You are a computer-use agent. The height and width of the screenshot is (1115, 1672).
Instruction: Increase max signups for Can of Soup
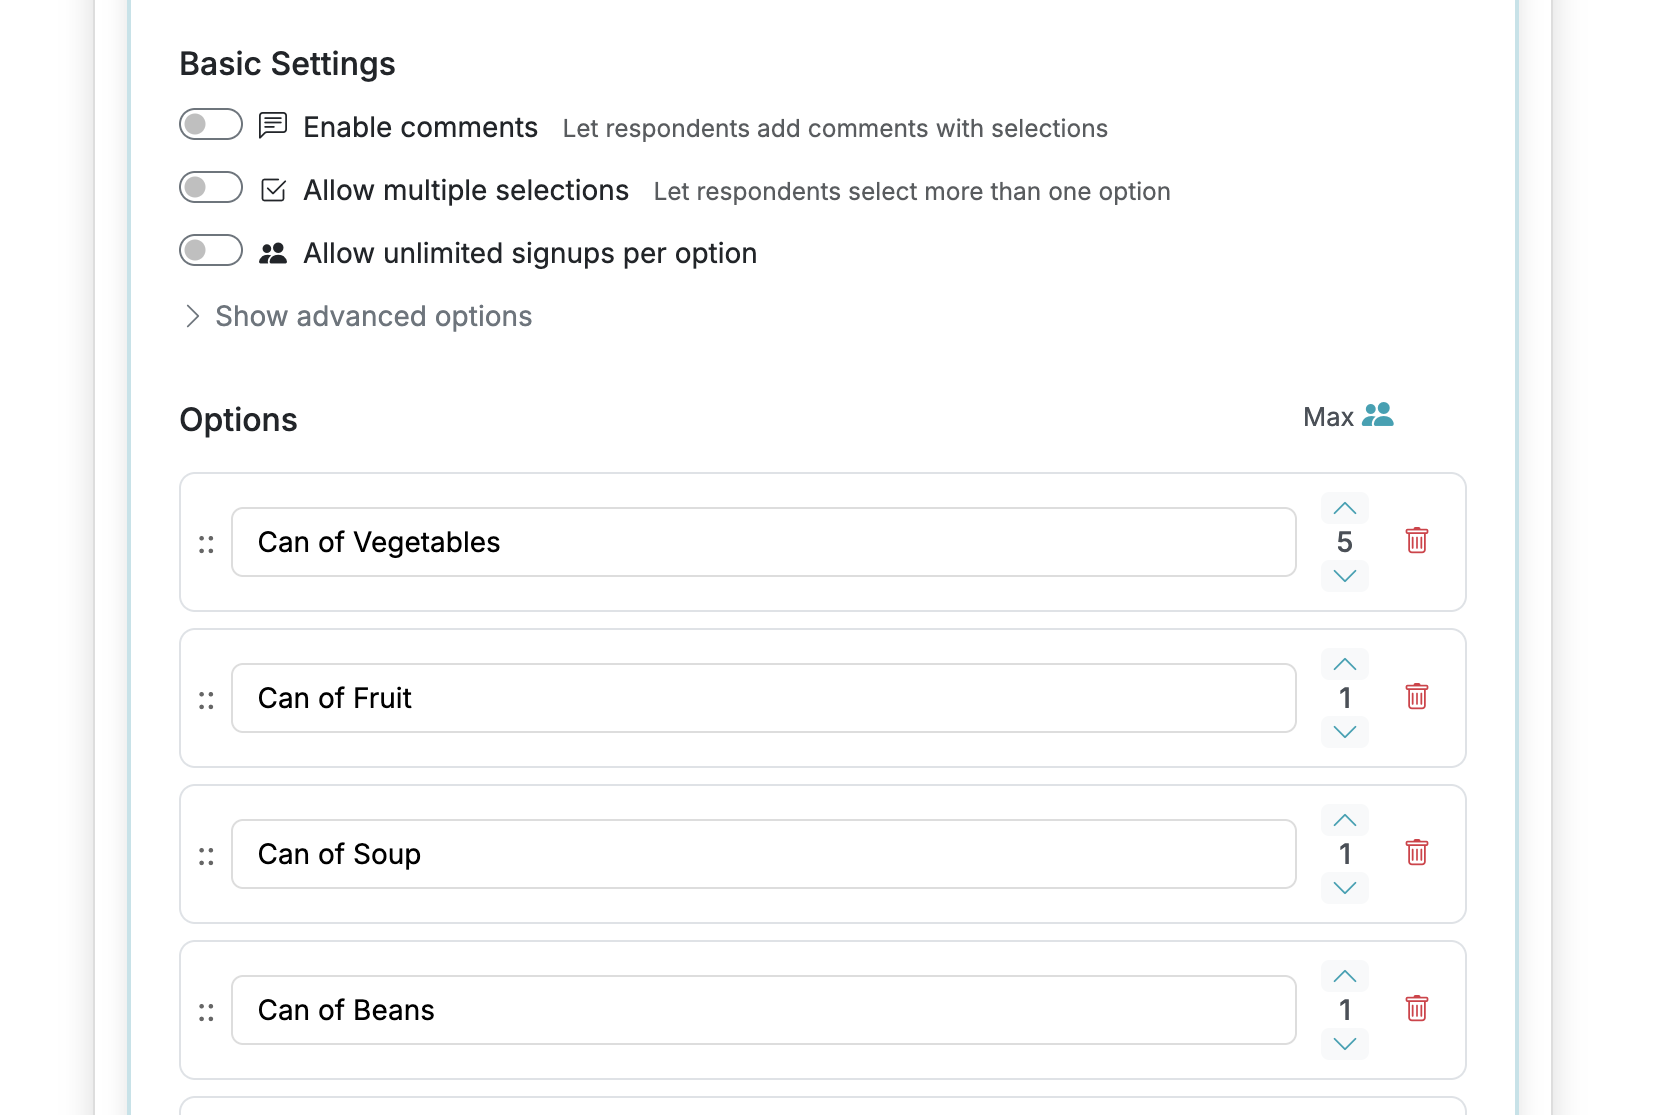(x=1344, y=820)
